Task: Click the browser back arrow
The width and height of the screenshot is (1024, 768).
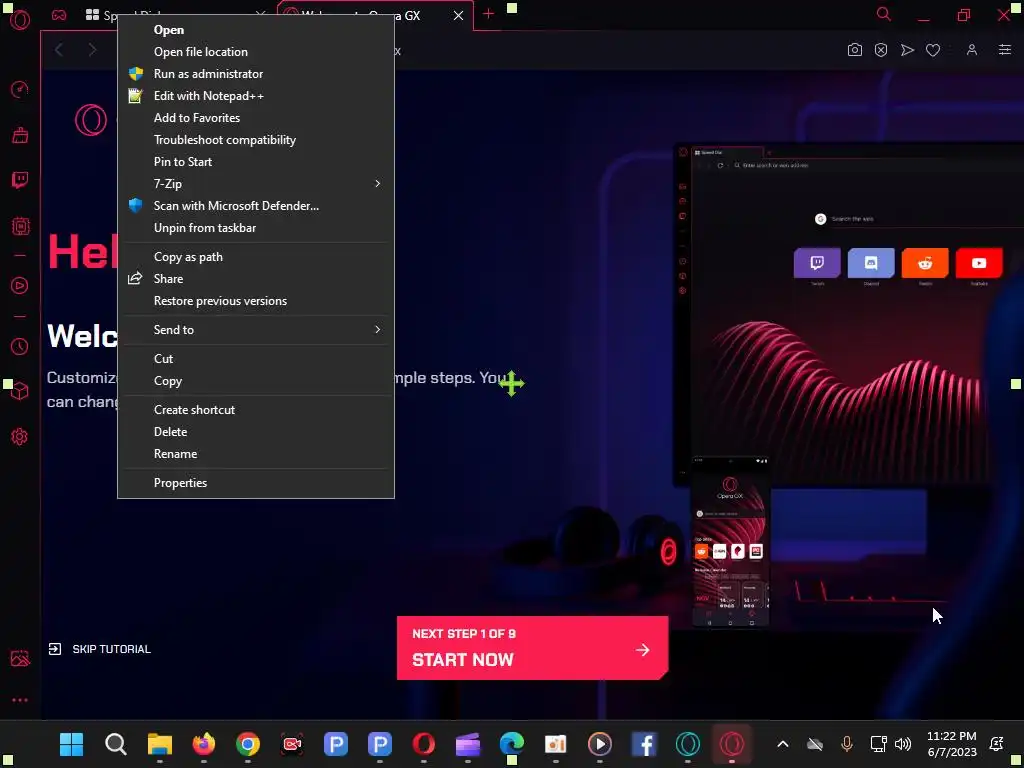Action: [x=59, y=50]
